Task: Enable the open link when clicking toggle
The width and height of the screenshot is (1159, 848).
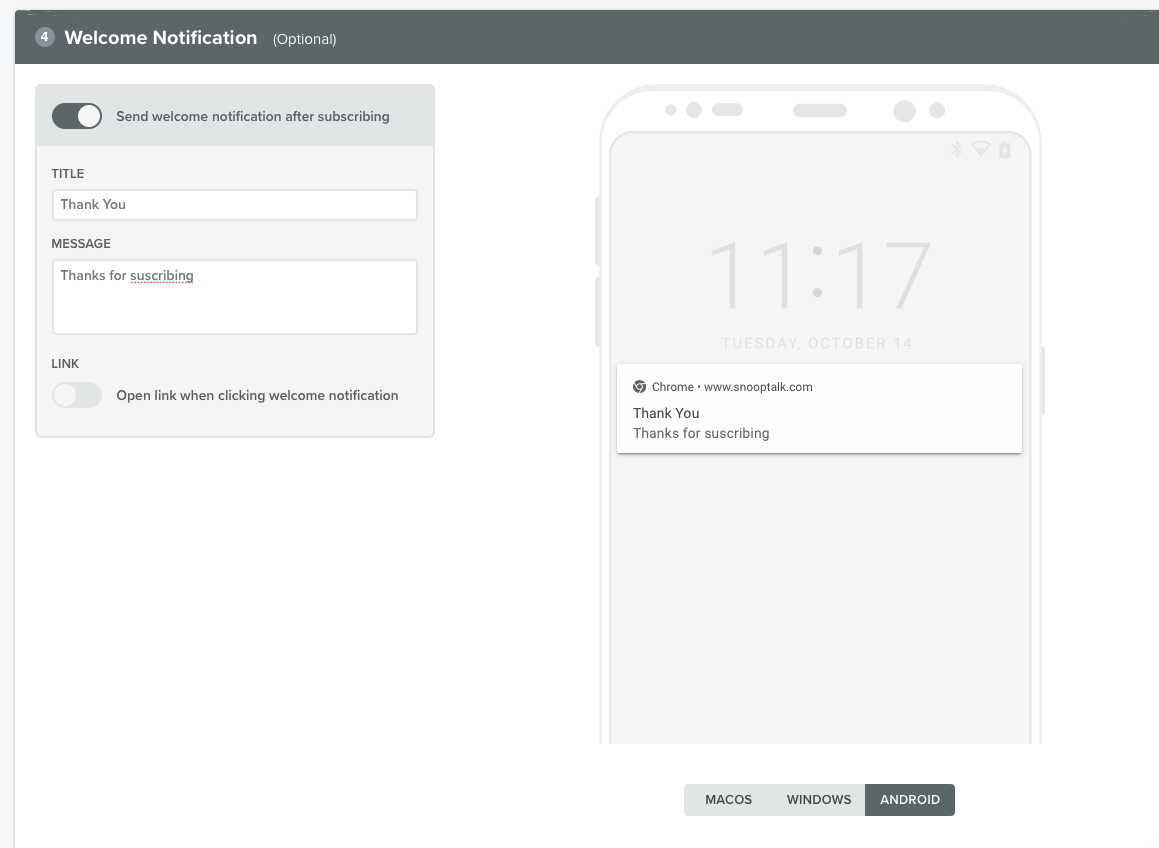Action: tap(77, 395)
